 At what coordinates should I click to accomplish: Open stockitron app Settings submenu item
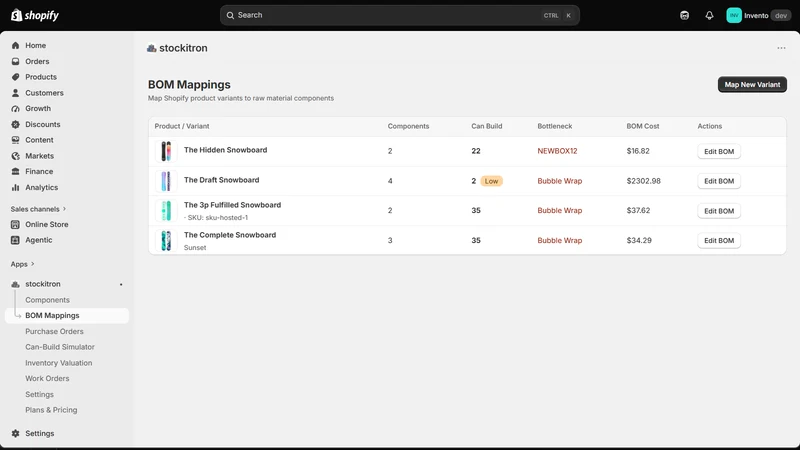39,394
